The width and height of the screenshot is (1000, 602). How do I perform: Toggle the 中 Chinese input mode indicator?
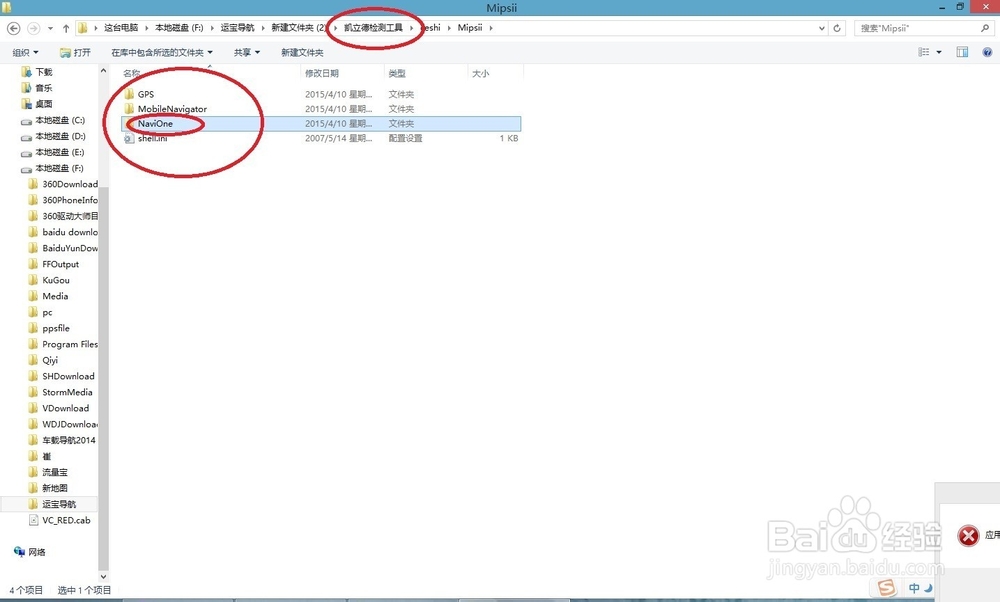pyautogui.click(x=915, y=588)
